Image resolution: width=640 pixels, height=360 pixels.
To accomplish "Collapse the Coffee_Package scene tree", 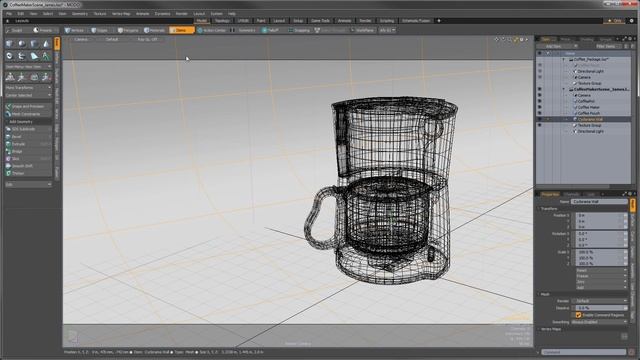I will [564, 59].
